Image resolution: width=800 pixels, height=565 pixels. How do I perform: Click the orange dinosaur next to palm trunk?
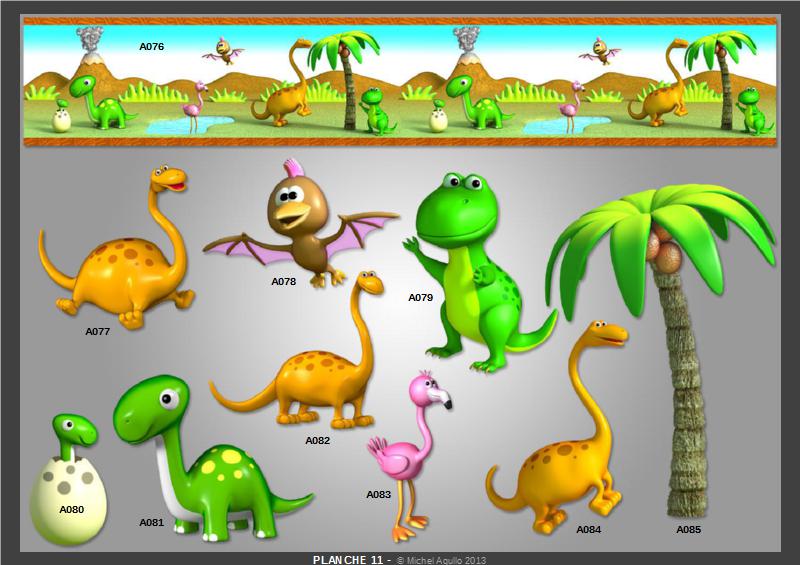click(565, 450)
